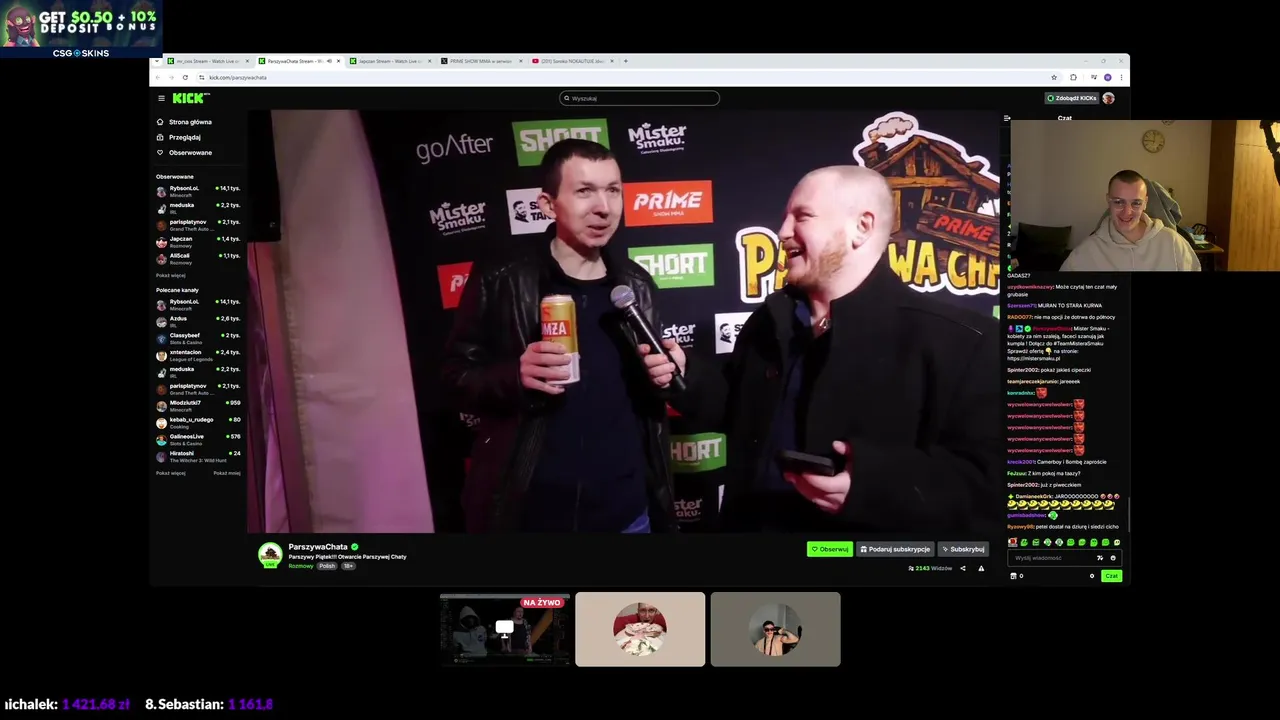Open AliScall channel in sidebar
Viewport: 1280px width, 720px height.
point(198,258)
